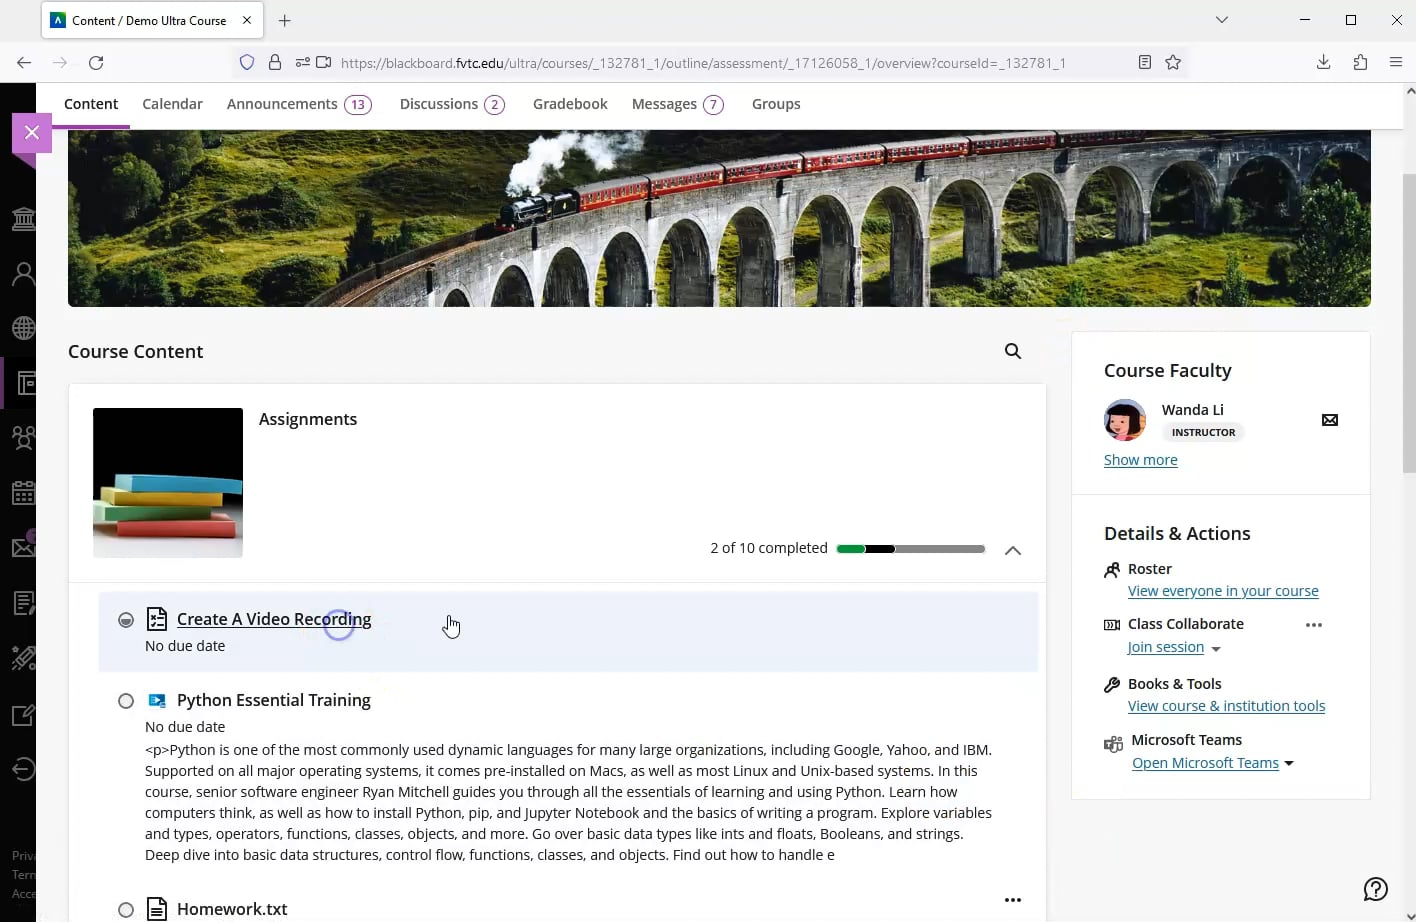The width and height of the screenshot is (1416, 922).
Task: Close the course panel with the purple X
Action: click(31, 132)
